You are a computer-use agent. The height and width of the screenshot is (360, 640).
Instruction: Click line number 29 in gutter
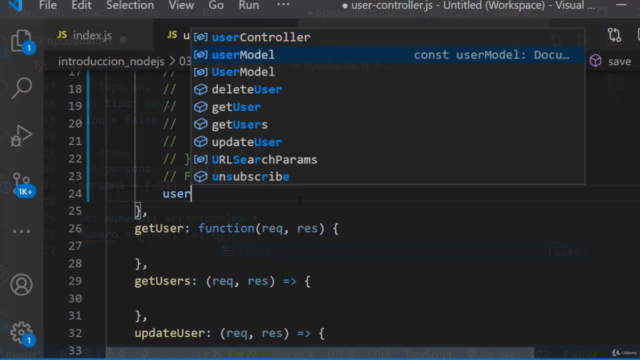[75, 281]
